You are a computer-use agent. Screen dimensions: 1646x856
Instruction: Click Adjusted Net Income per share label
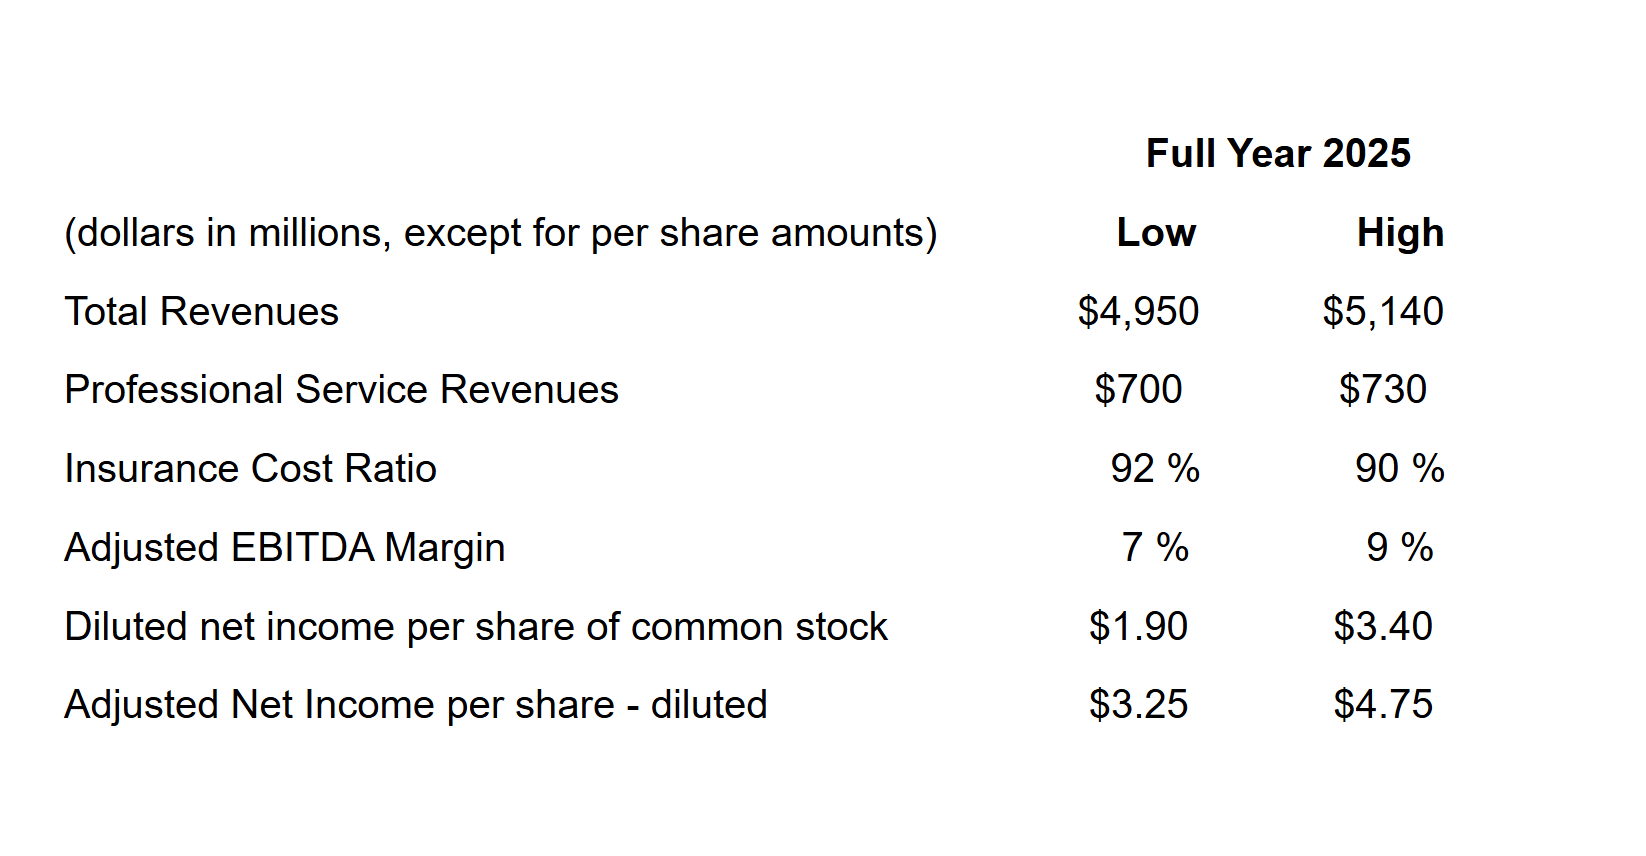coord(416,705)
